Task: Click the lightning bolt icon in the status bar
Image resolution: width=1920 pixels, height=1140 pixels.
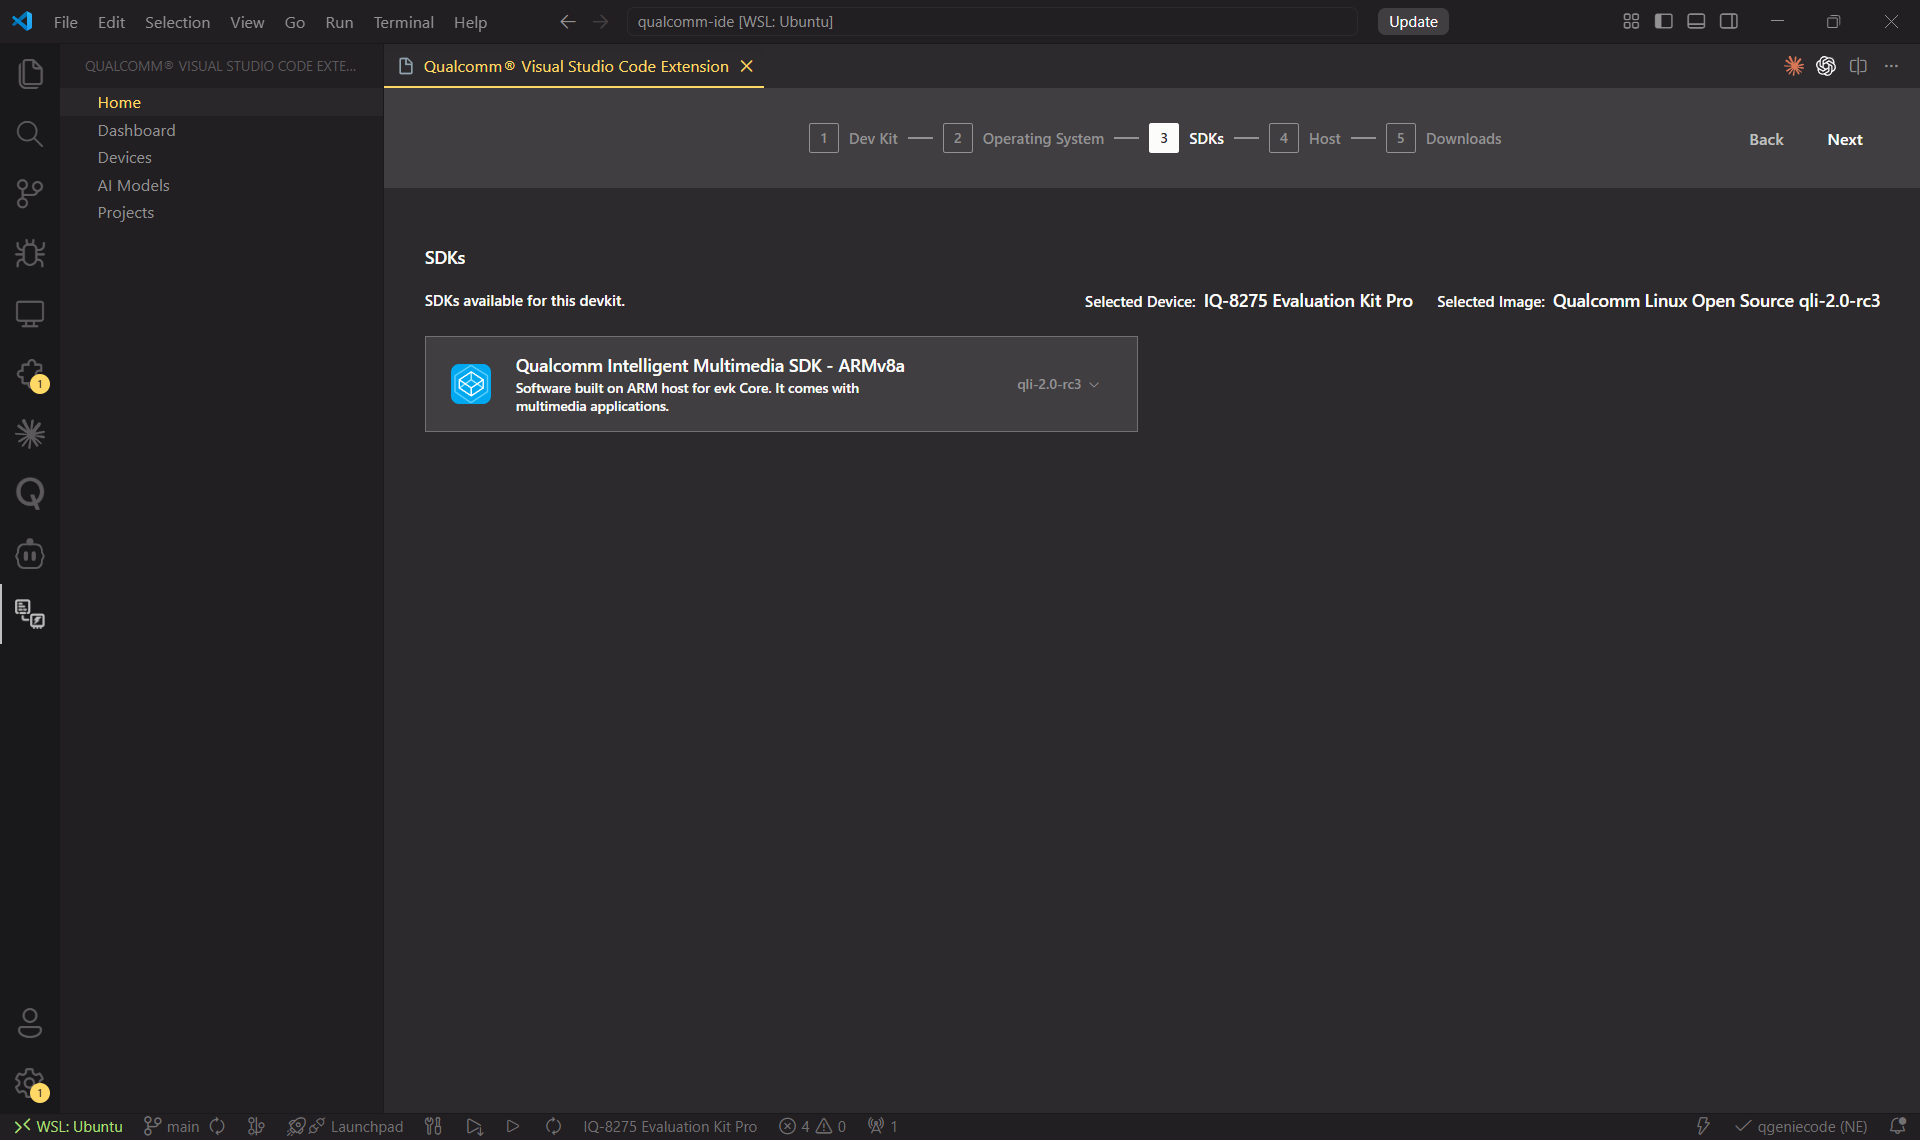Action: 1703,1126
